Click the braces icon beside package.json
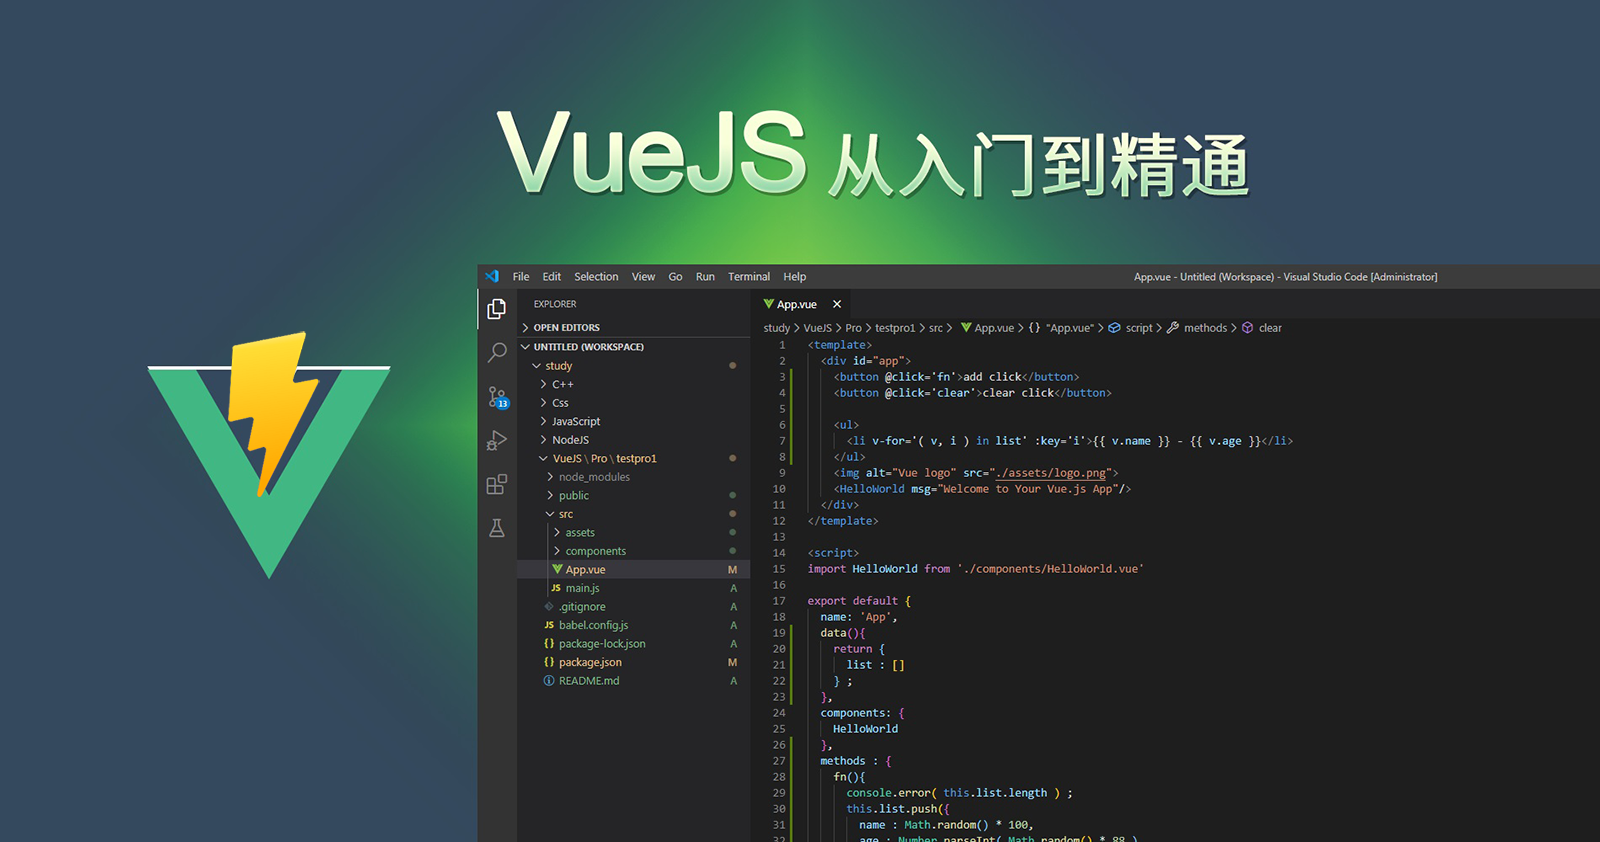1600x842 pixels. point(549,662)
